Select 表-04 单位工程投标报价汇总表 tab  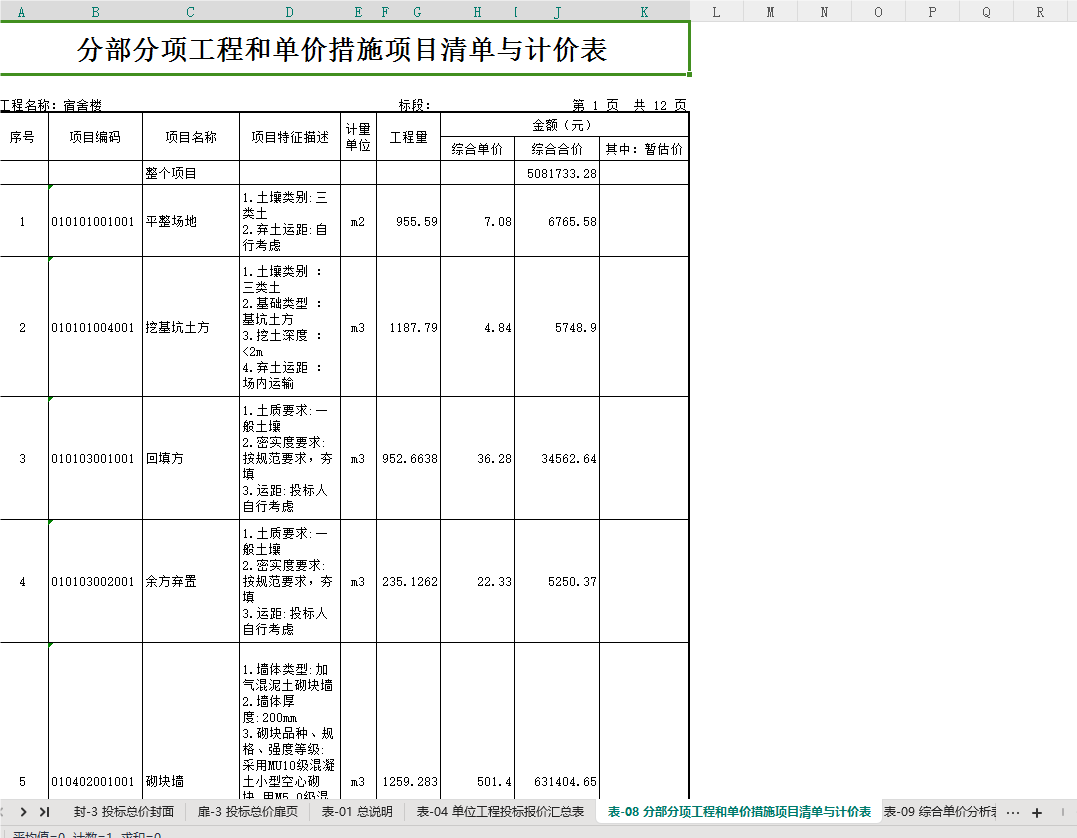pos(500,812)
